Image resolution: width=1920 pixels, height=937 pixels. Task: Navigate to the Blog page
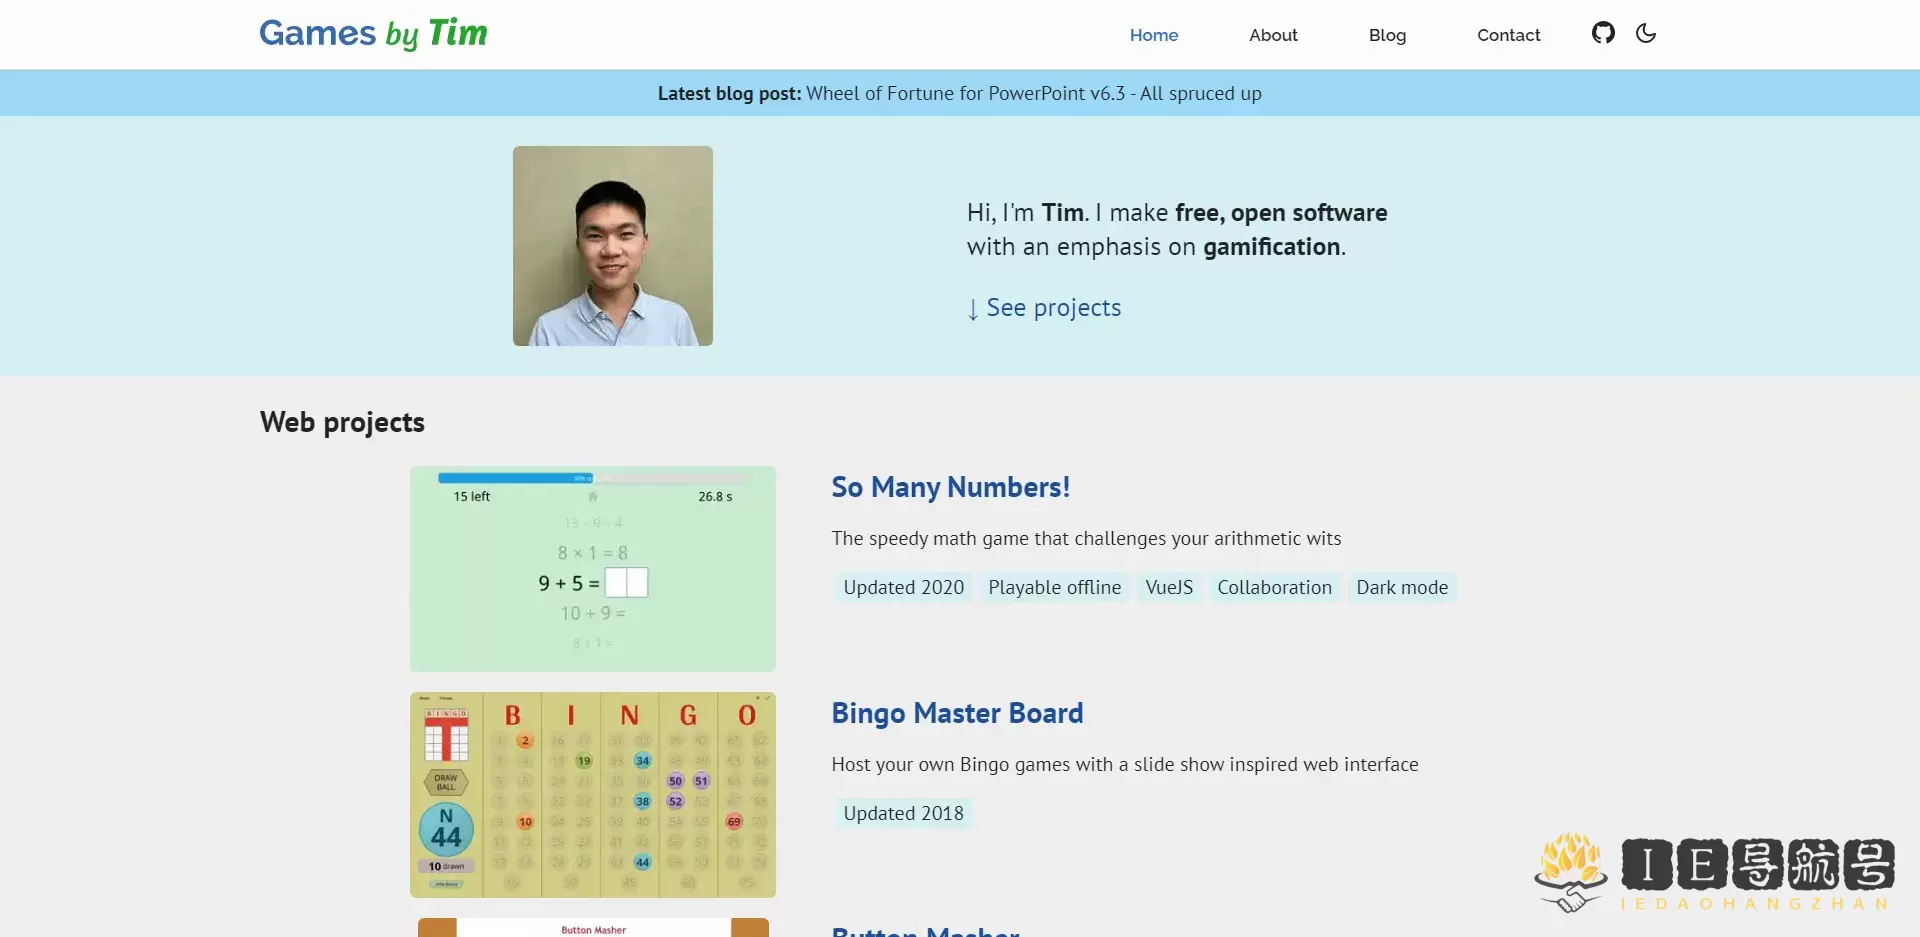click(x=1387, y=35)
